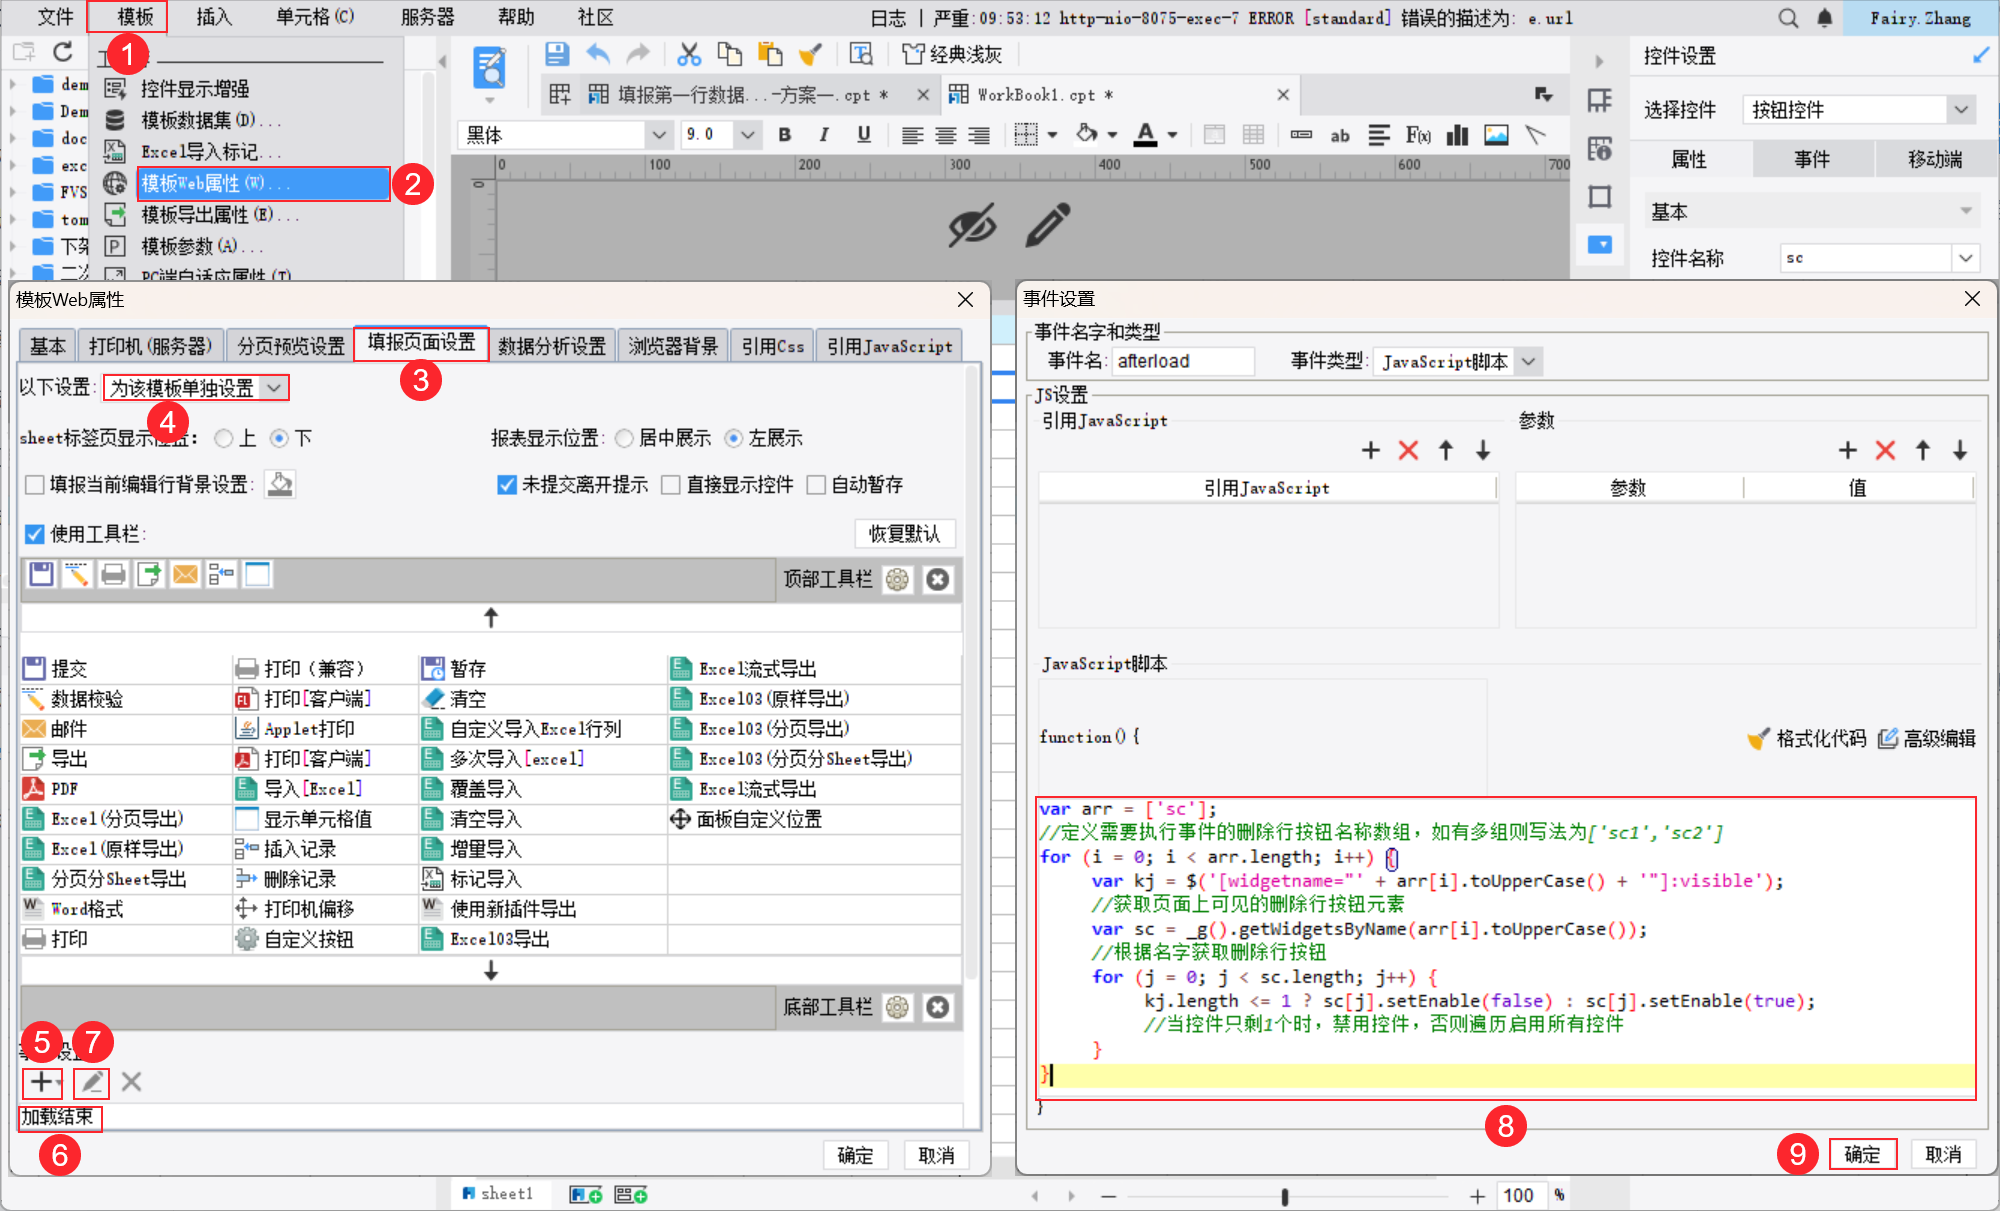Image resolution: width=2000 pixels, height=1211 pixels.
Task: Switch to the Reference JavaScript tab
Action: point(889,346)
